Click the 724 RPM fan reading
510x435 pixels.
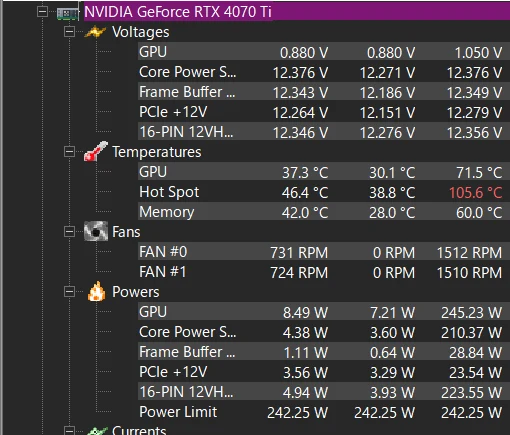[299, 273]
